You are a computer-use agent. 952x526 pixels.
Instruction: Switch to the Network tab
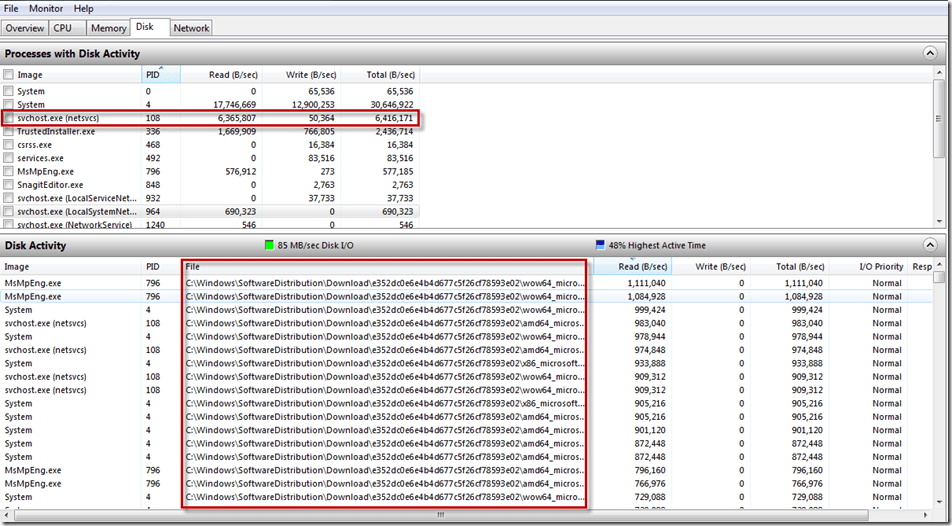191,29
